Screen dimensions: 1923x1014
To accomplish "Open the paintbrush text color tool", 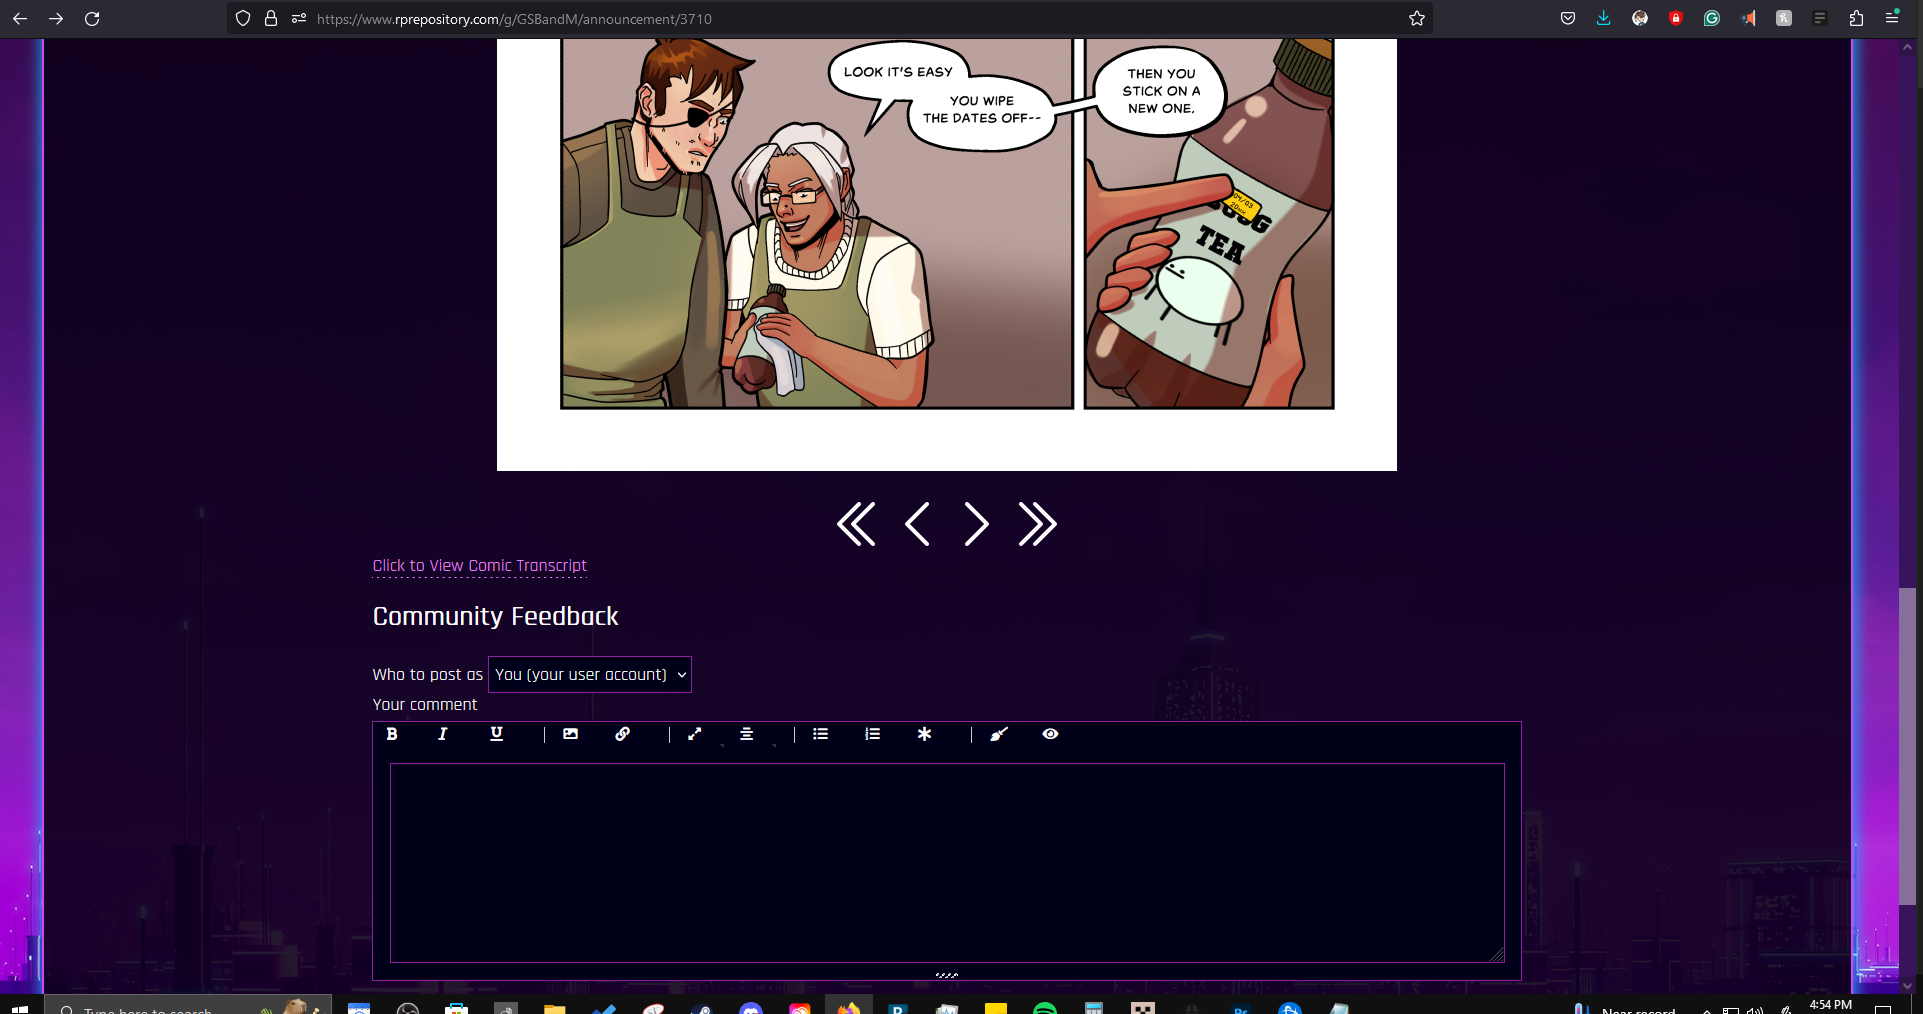I will point(998,734).
